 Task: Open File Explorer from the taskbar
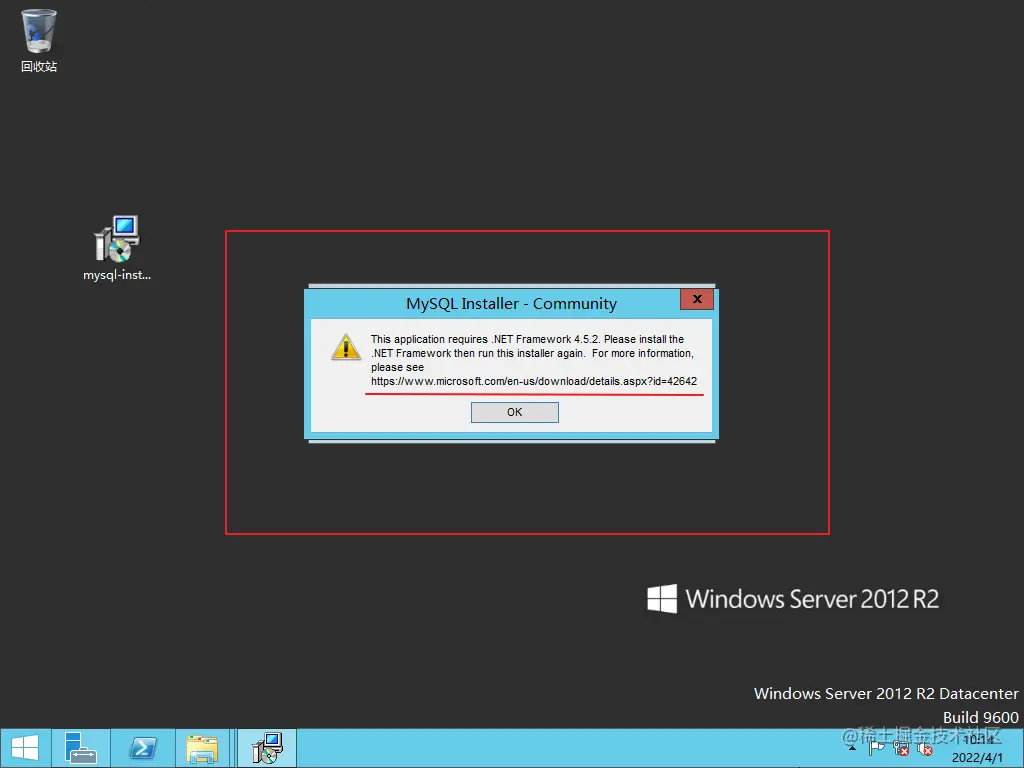(202, 748)
